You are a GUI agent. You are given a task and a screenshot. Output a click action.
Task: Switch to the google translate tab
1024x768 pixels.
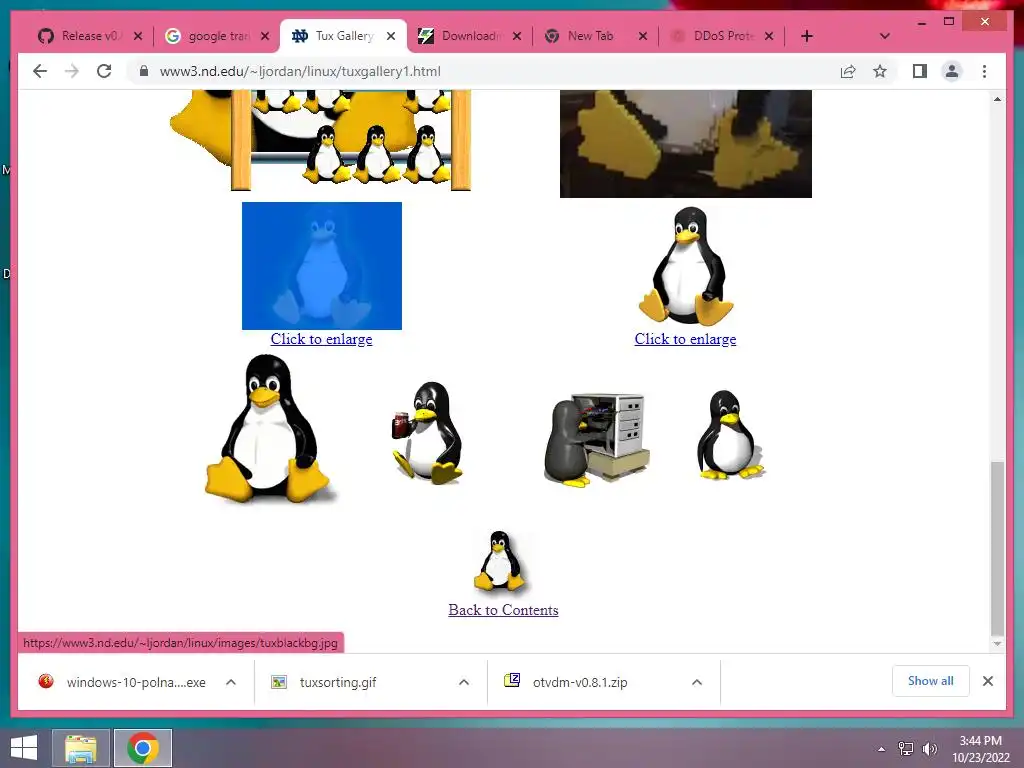[x=208, y=36]
